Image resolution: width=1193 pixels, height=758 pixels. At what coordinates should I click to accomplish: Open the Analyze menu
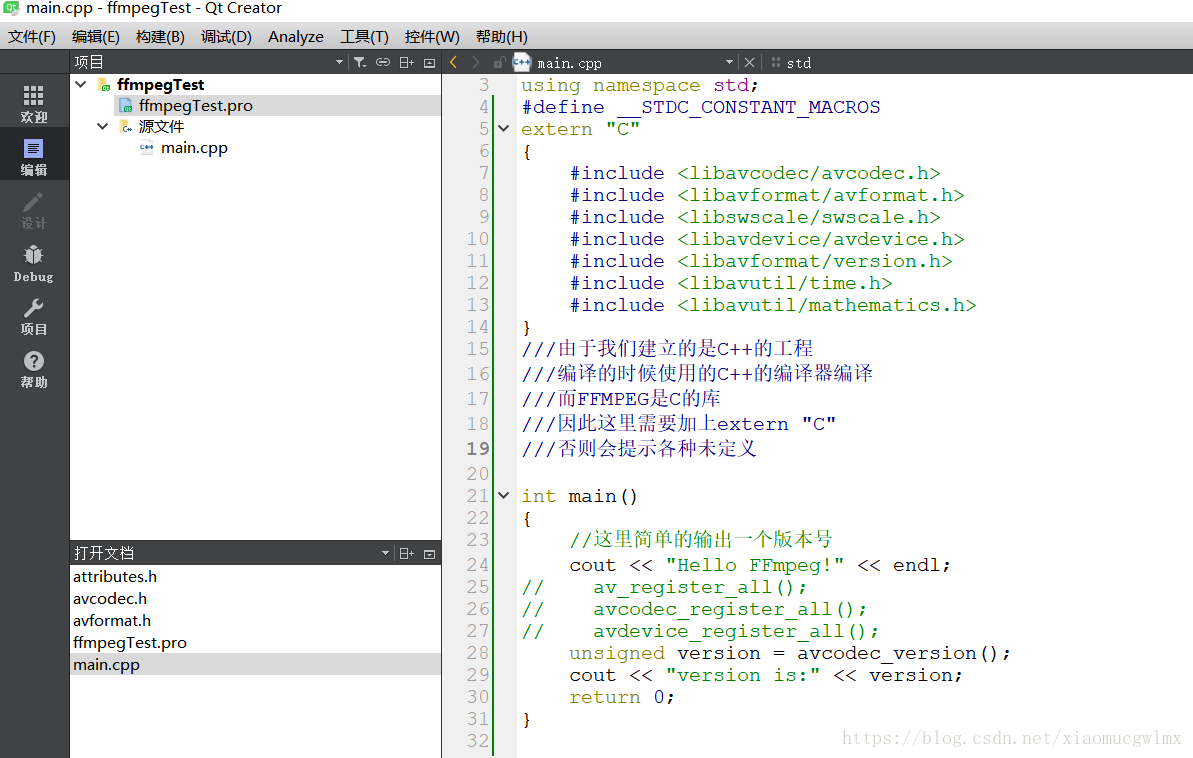[x=295, y=37]
